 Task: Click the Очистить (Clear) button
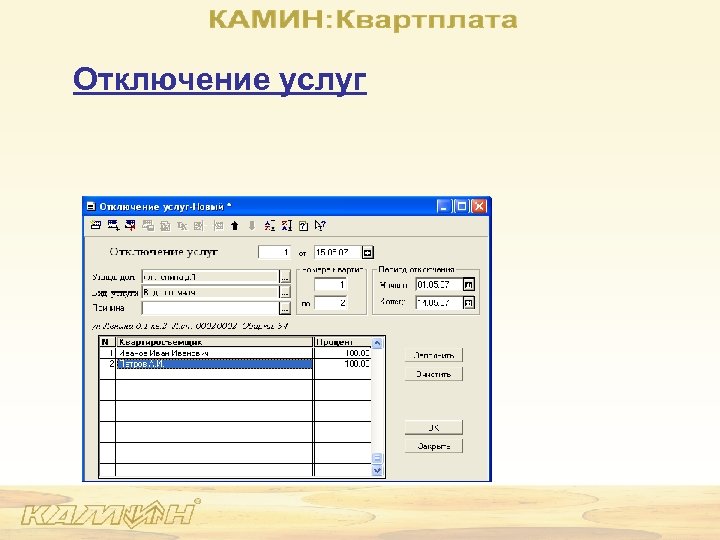pos(433,374)
